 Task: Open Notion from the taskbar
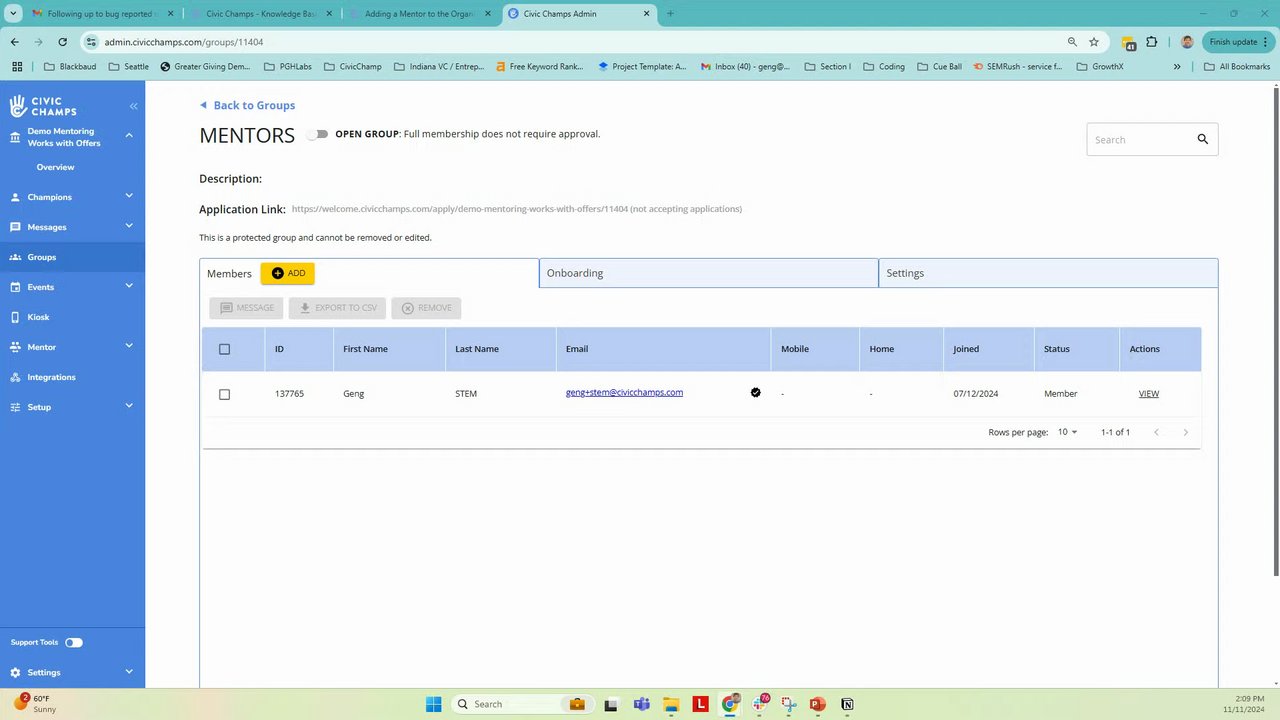click(847, 704)
